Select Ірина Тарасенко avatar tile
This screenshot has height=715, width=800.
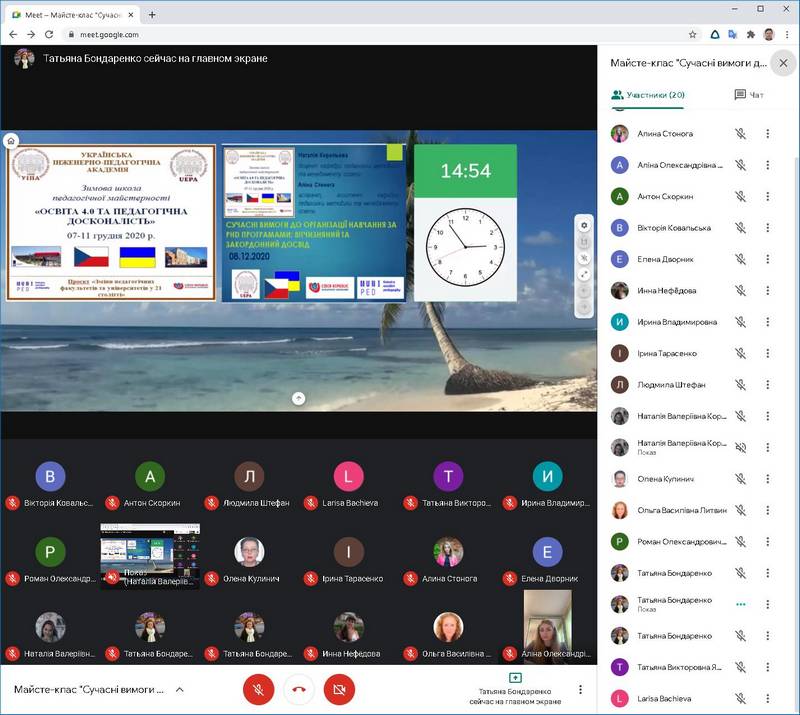point(348,552)
